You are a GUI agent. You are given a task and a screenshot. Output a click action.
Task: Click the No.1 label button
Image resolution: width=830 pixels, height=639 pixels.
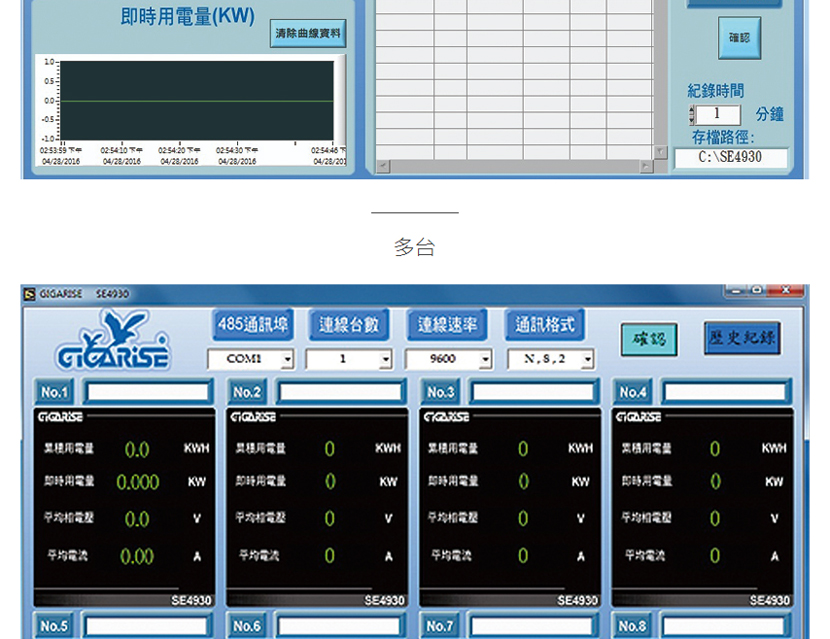(54, 392)
